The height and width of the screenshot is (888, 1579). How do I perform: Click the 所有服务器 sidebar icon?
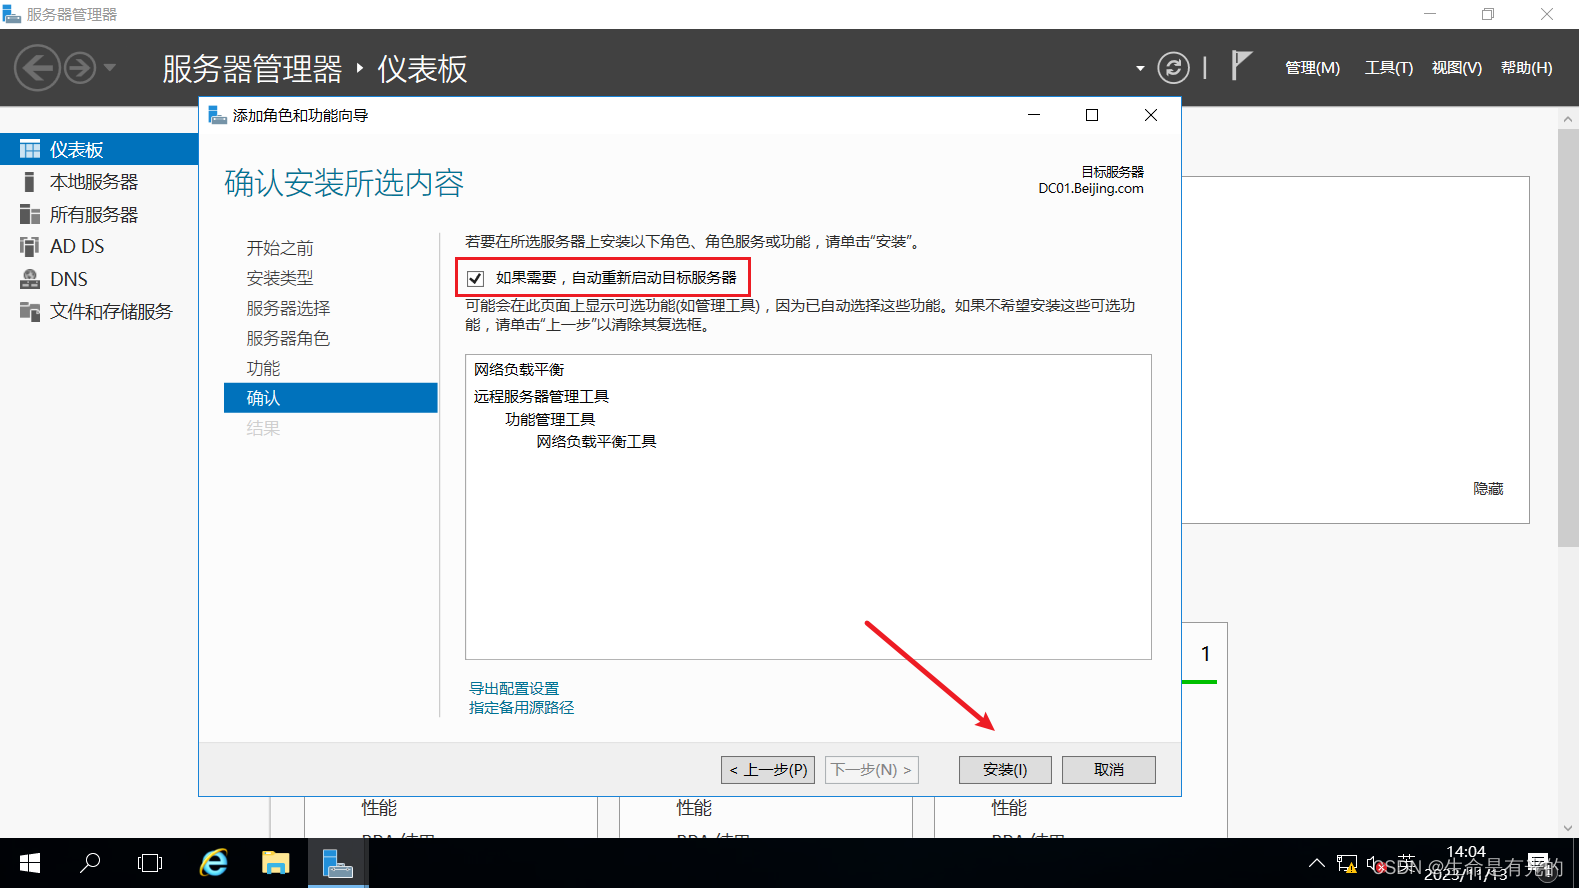pyautogui.click(x=30, y=214)
